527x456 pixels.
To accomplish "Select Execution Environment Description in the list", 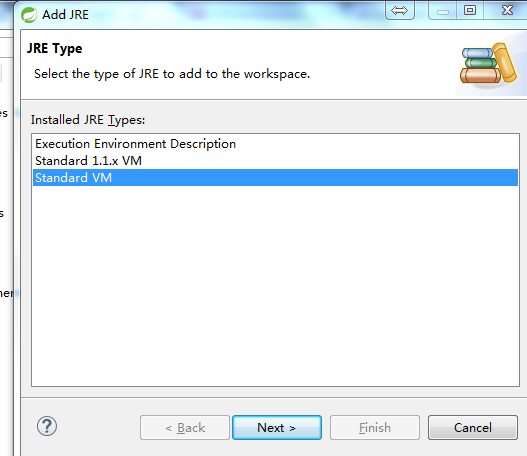I will (275, 144).
